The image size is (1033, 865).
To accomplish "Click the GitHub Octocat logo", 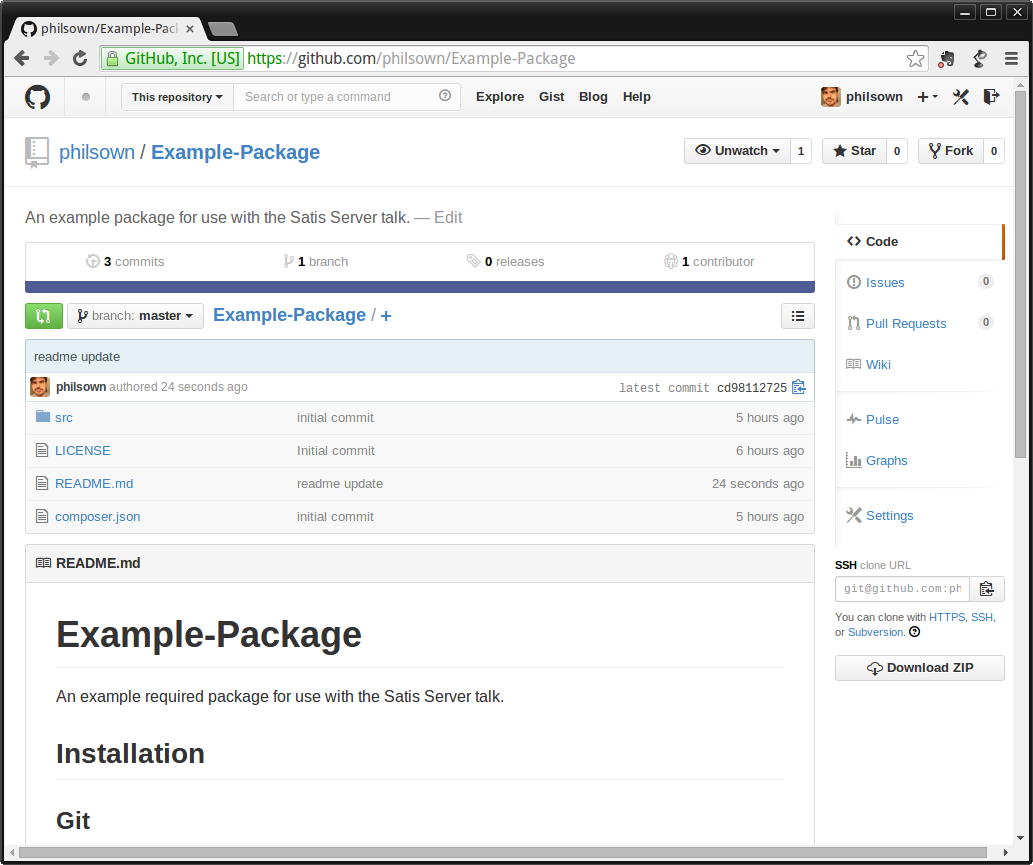I will (38, 97).
